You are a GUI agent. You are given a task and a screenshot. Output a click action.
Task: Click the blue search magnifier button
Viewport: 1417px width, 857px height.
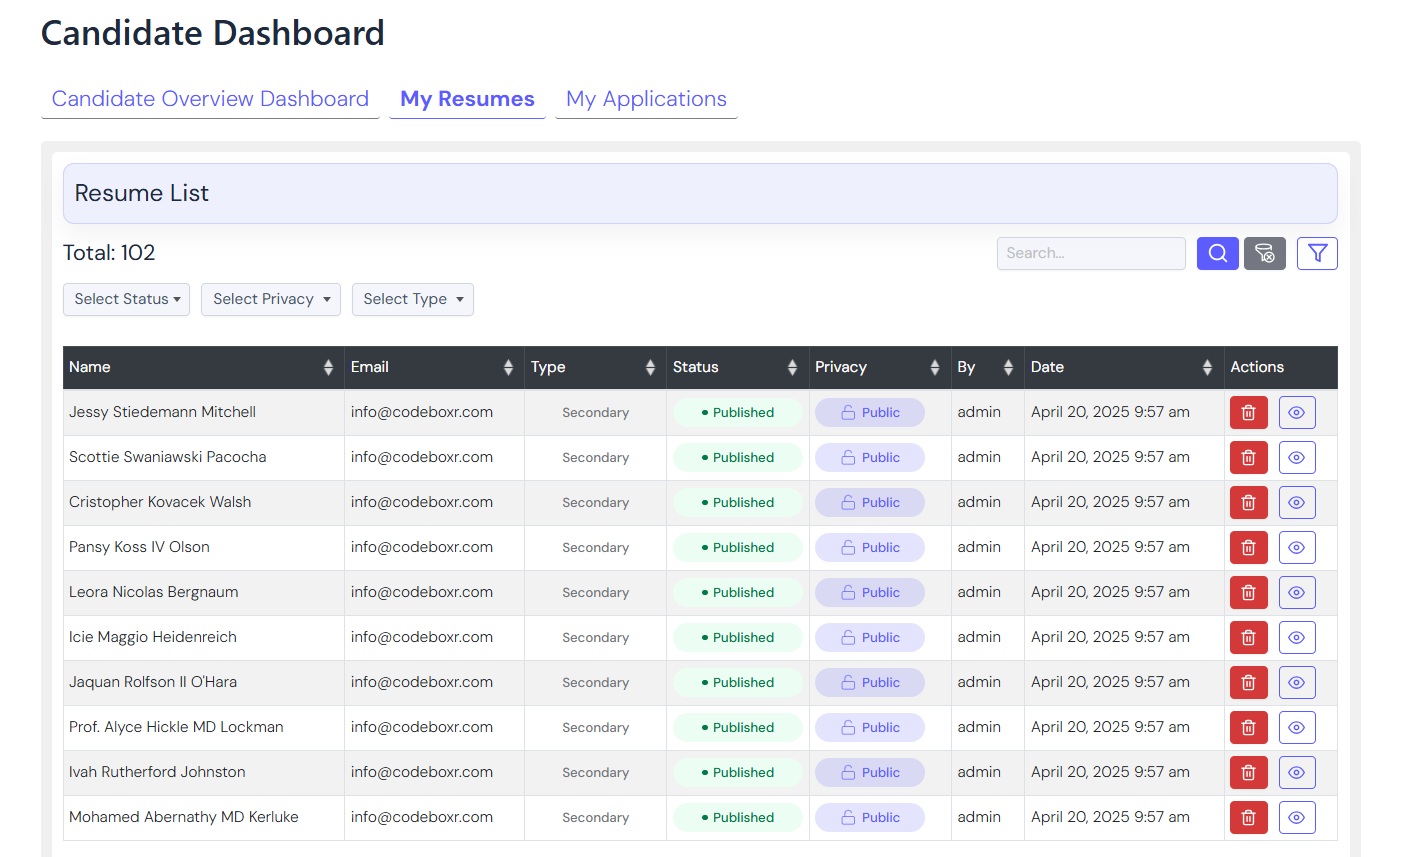[1217, 253]
